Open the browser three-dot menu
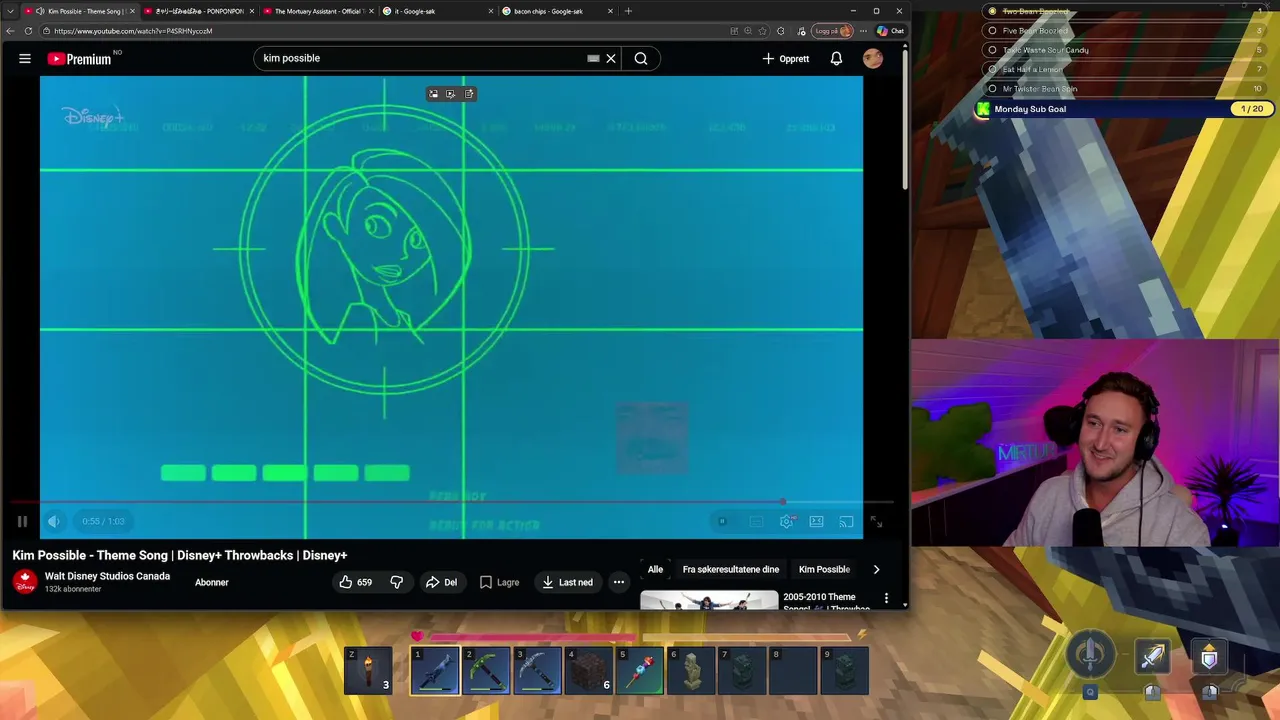 (863, 31)
